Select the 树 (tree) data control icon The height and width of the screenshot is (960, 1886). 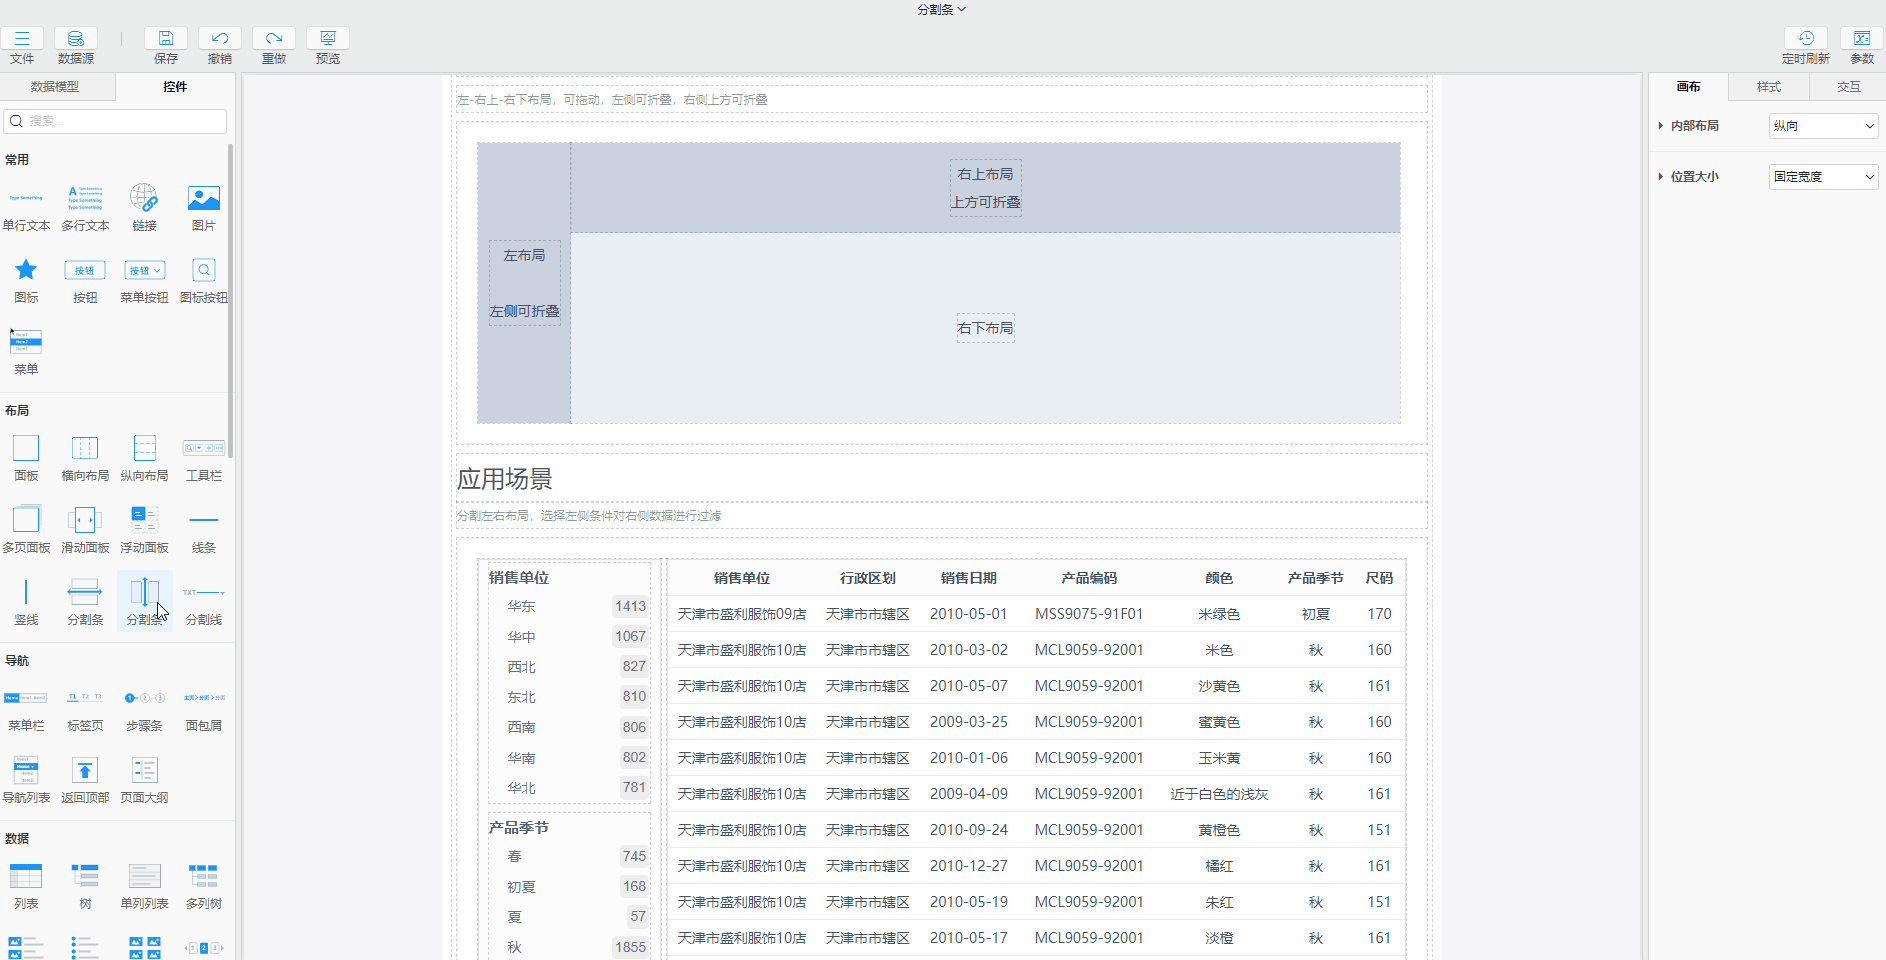[x=85, y=875]
